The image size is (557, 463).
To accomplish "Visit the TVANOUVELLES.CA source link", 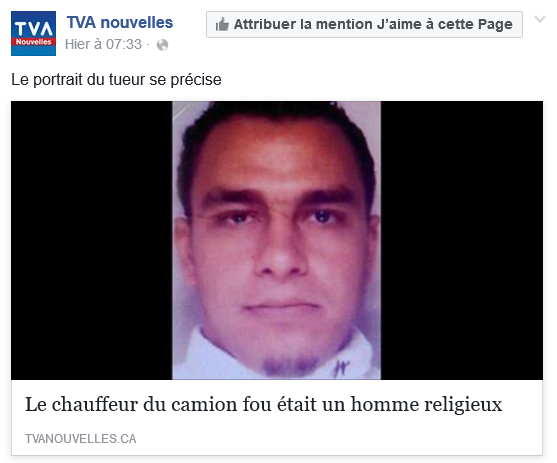I will click(x=81, y=438).
